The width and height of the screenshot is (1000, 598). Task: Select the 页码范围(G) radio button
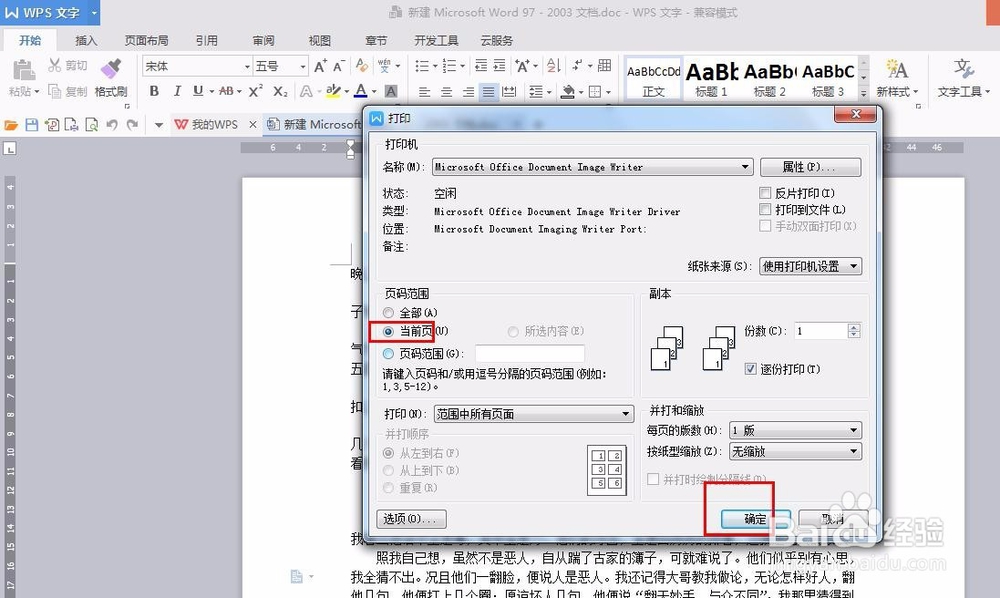point(388,353)
